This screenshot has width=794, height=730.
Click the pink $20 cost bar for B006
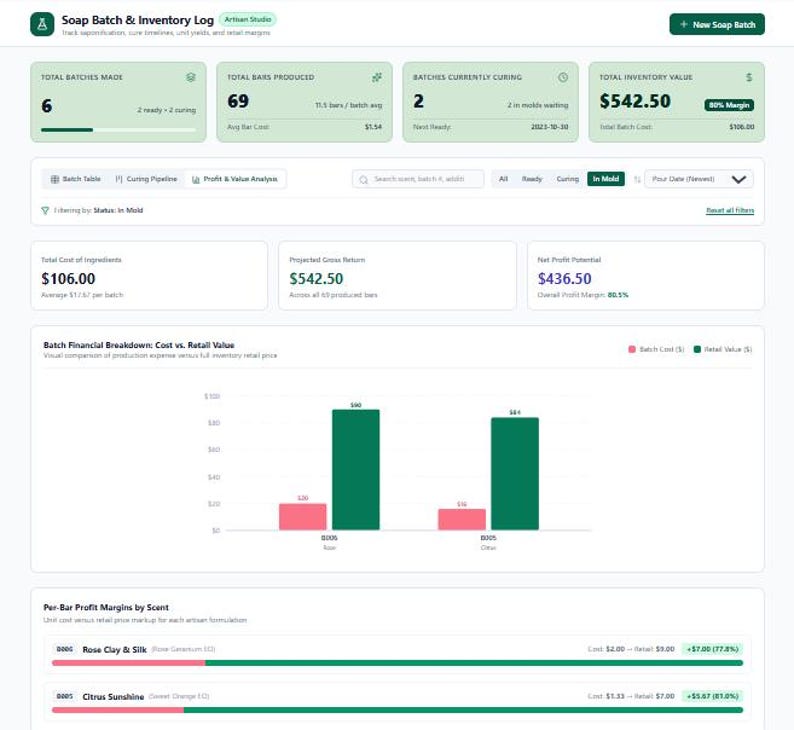point(303,517)
